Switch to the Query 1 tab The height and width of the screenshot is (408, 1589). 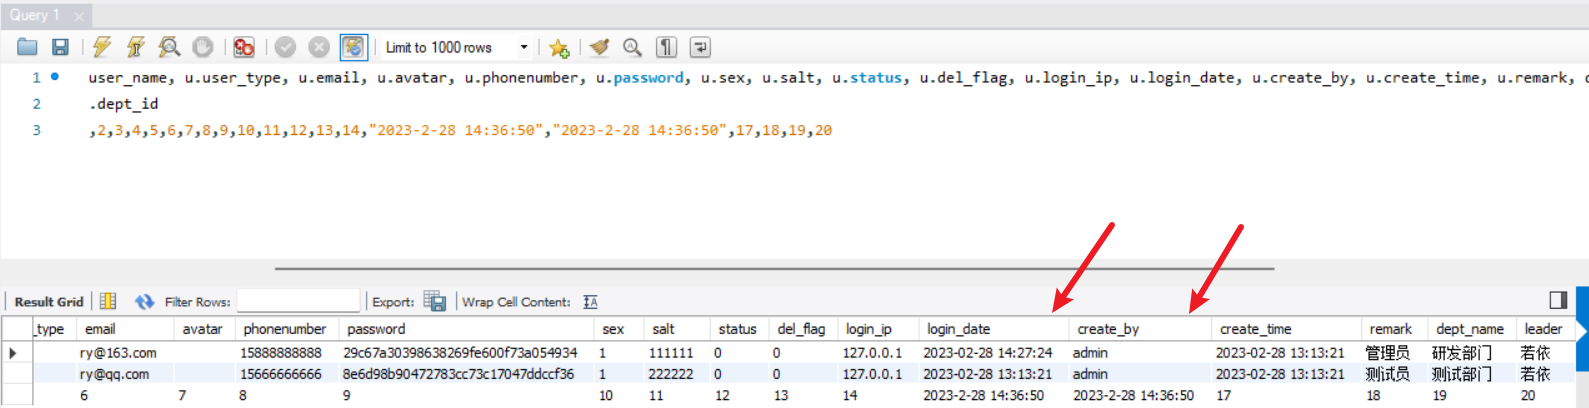[x=36, y=15]
